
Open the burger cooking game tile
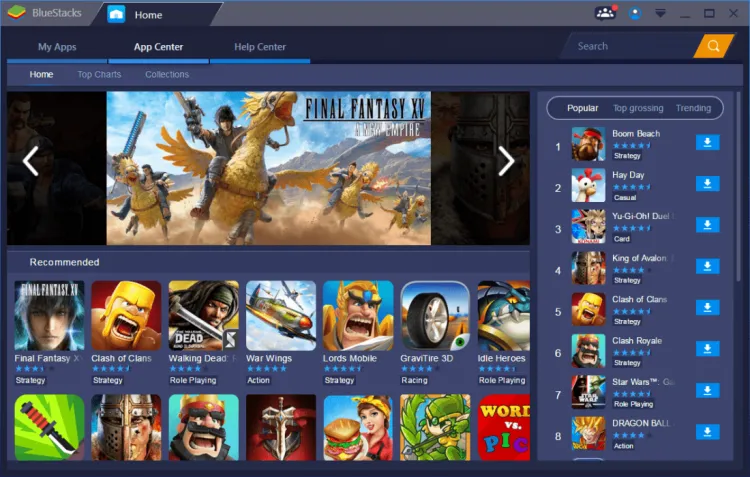point(358,427)
